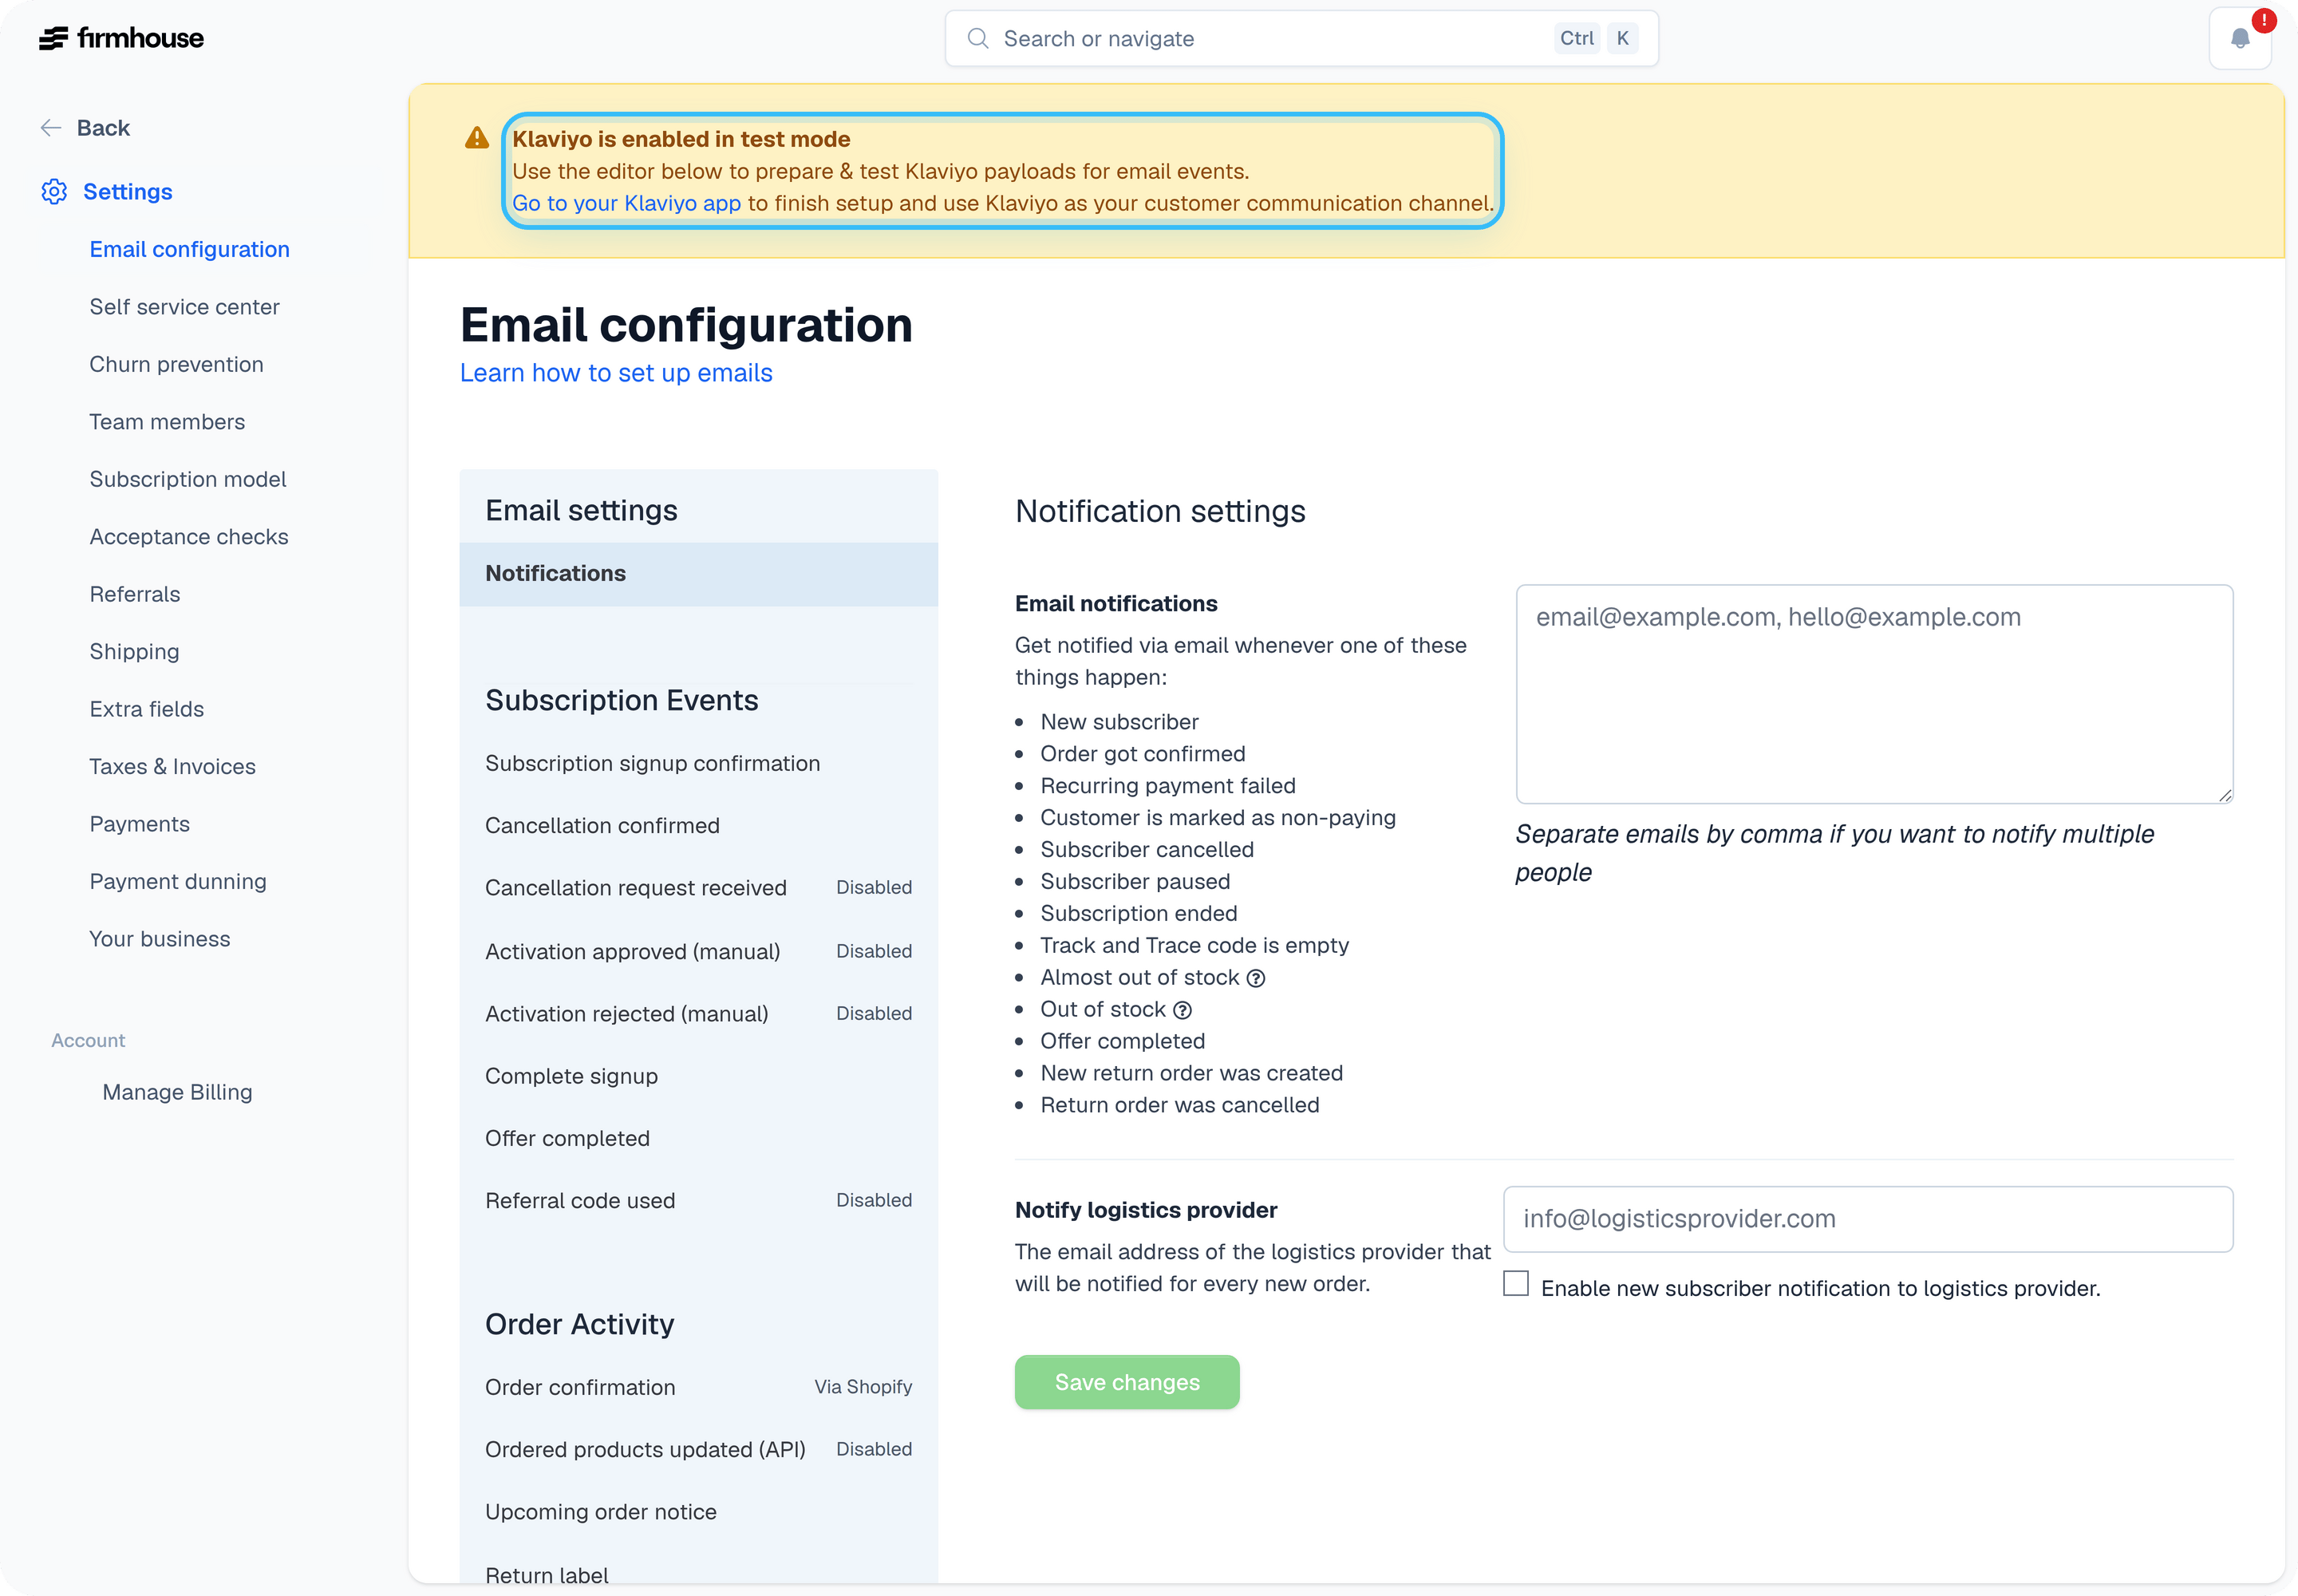Image resolution: width=2298 pixels, height=1596 pixels.
Task: Click 'Recurring payment failed' list item
Action: click(1167, 786)
